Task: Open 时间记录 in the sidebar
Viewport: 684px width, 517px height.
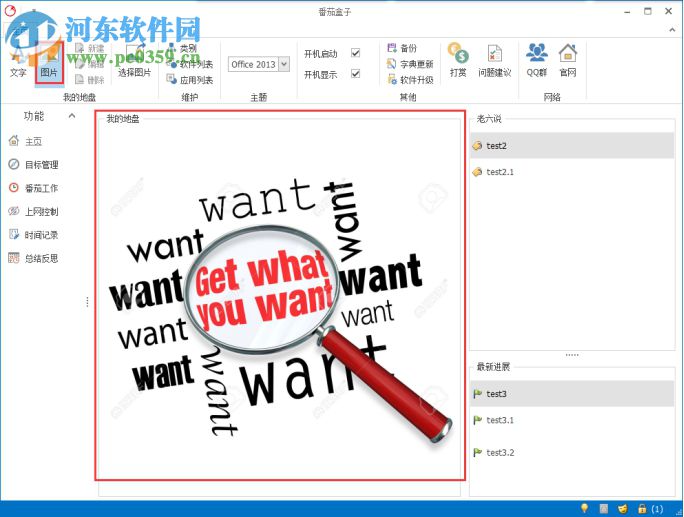Action: 34,235
